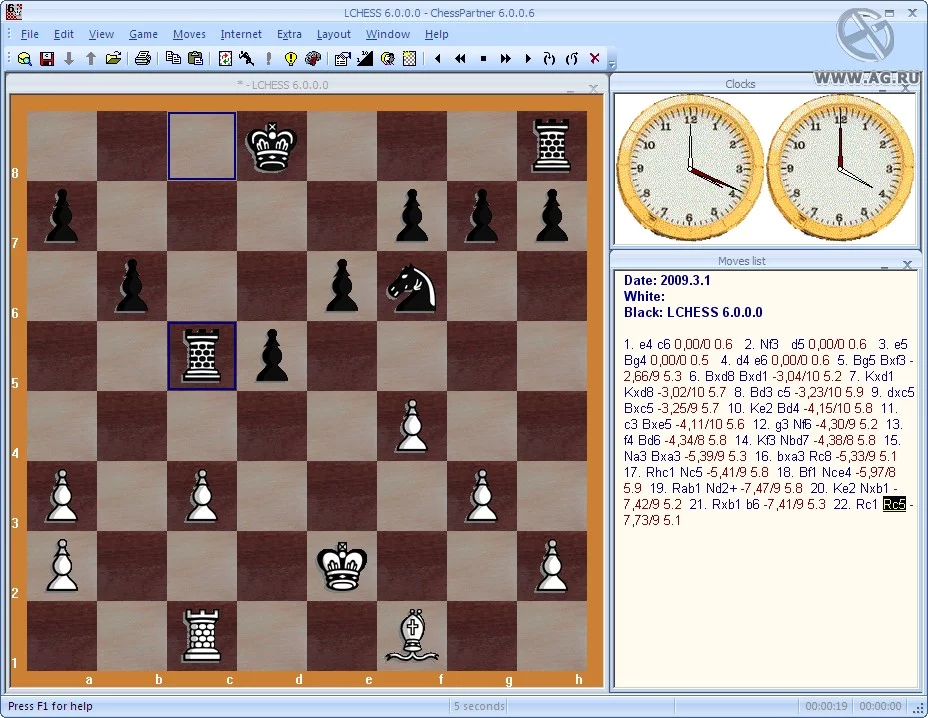Click the printer icon in toolbar
Image resolution: width=928 pixels, height=718 pixels.
143,59
